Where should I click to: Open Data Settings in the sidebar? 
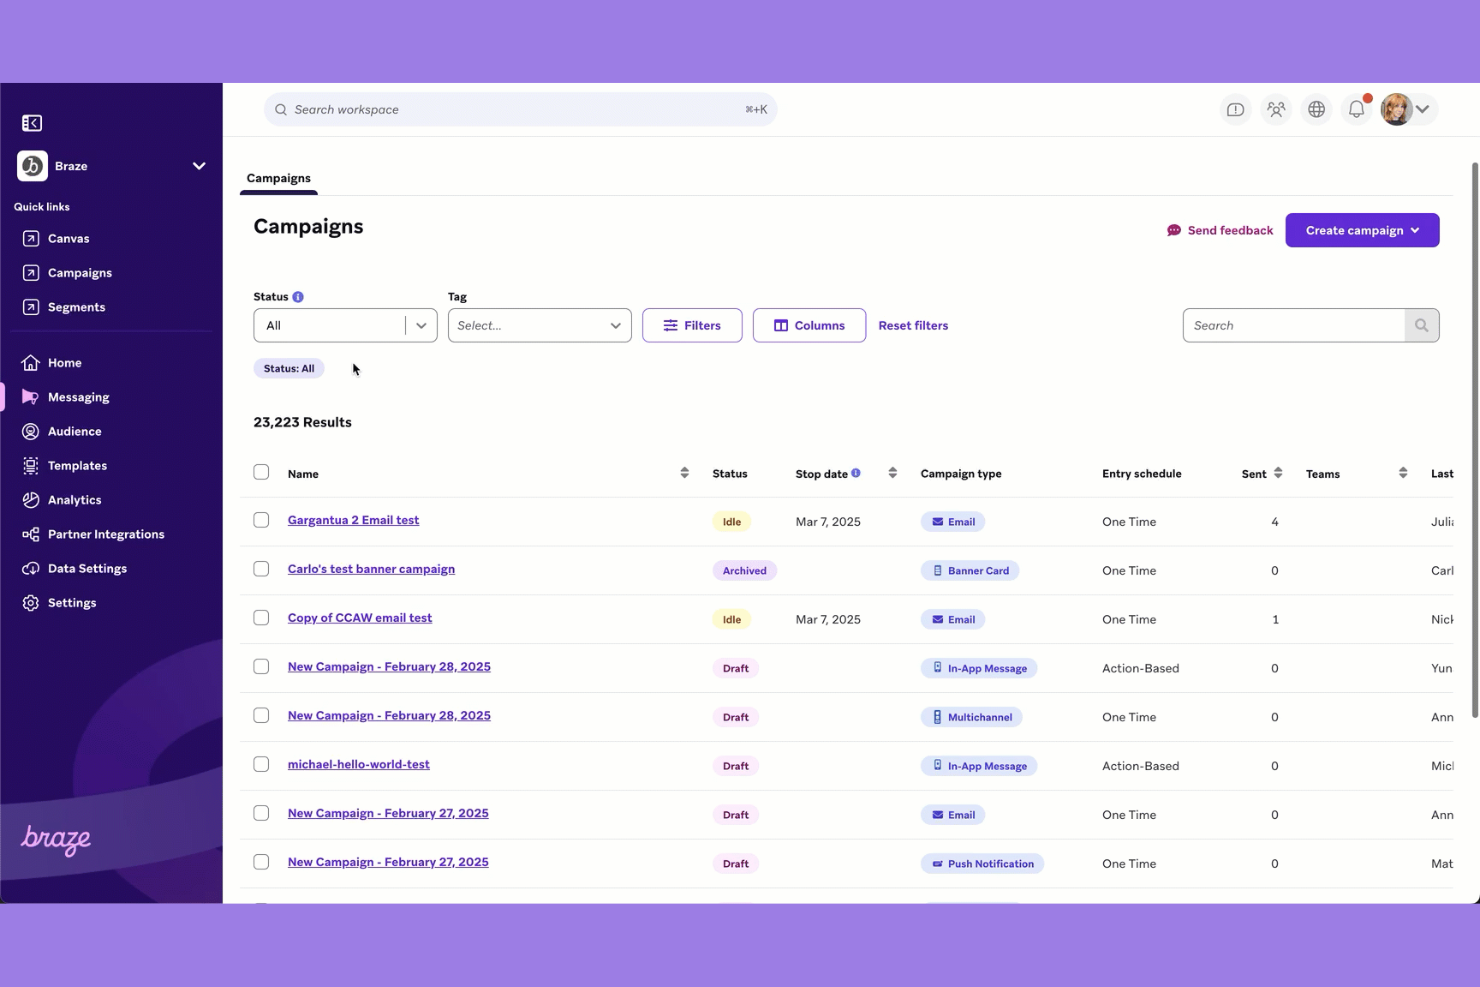[x=87, y=568]
